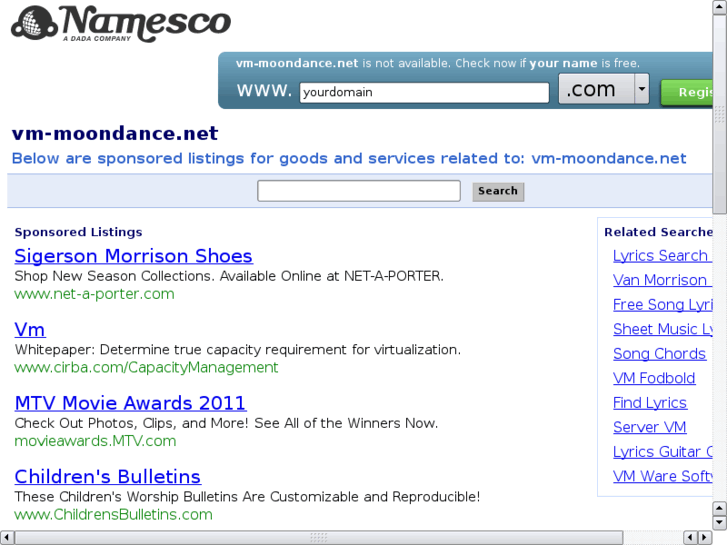Viewport: 727px width, 545px height.
Task: Open Song Chords related search
Action: (x=659, y=354)
